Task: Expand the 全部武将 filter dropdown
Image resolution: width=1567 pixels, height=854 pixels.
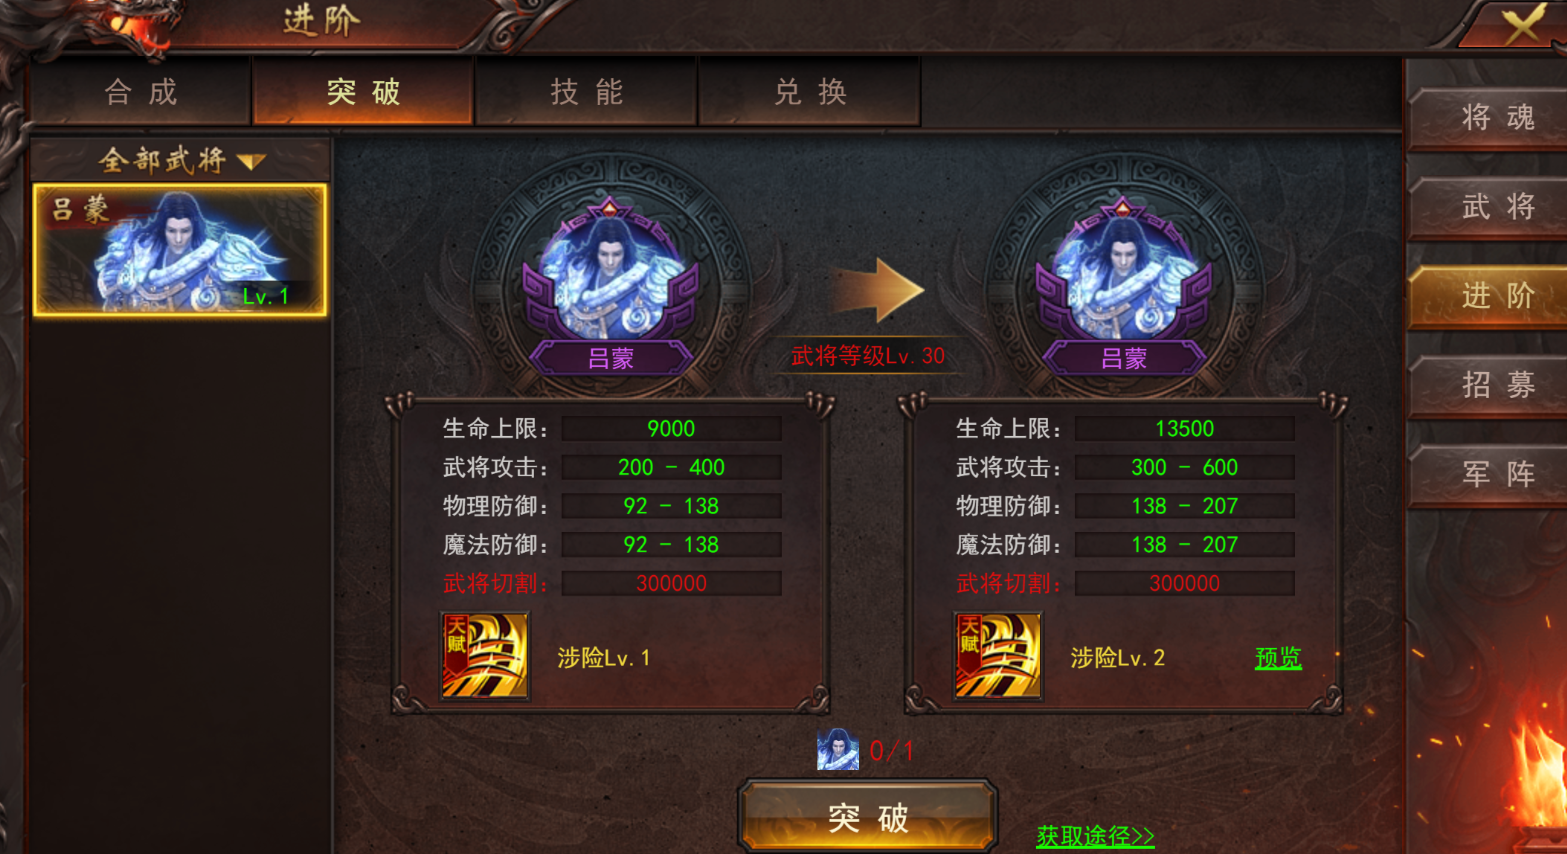Action: pos(180,160)
